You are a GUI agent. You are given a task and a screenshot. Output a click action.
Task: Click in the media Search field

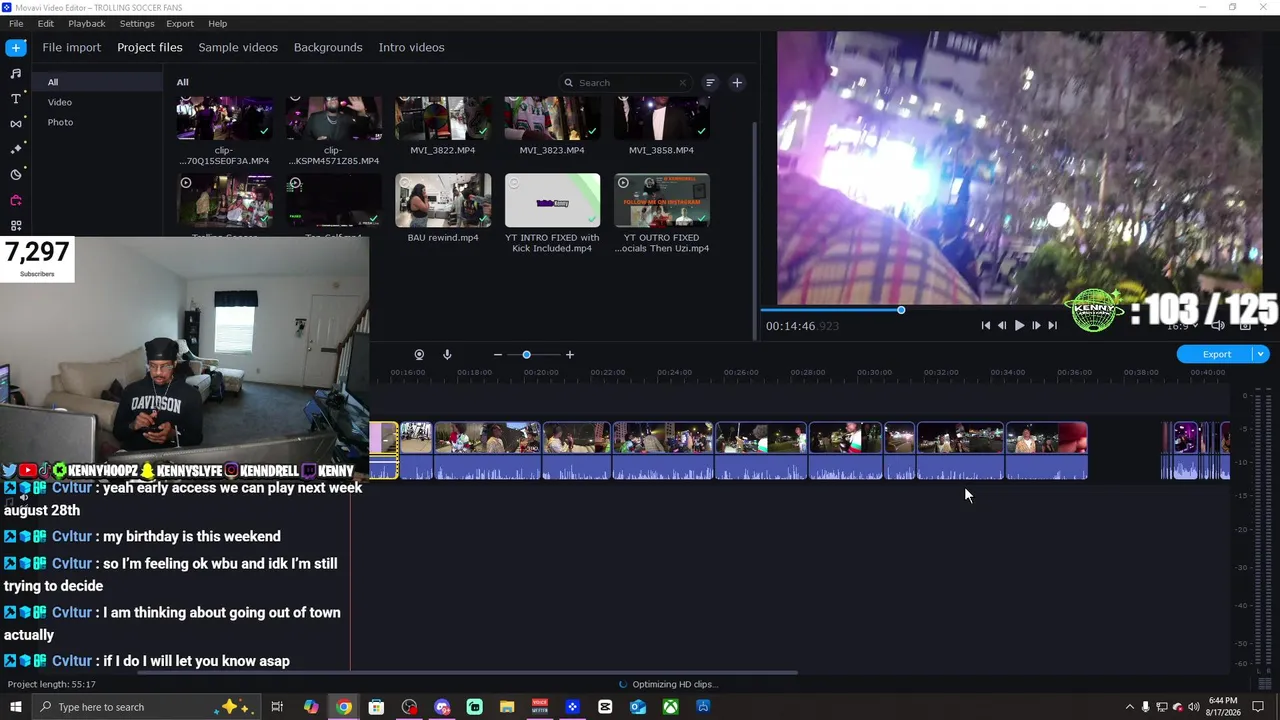(x=625, y=83)
